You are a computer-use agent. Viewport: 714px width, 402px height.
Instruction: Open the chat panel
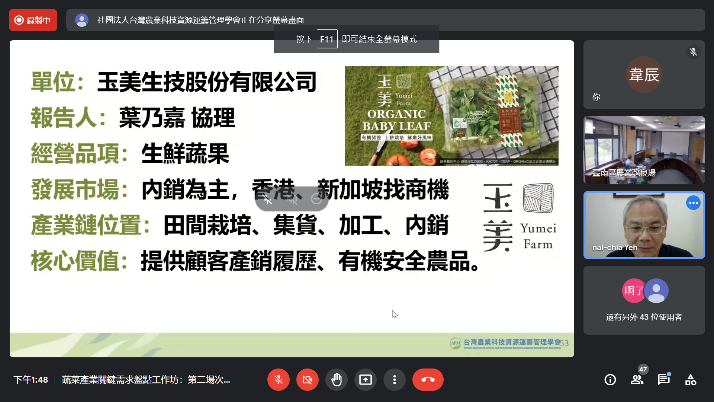coord(663,380)
